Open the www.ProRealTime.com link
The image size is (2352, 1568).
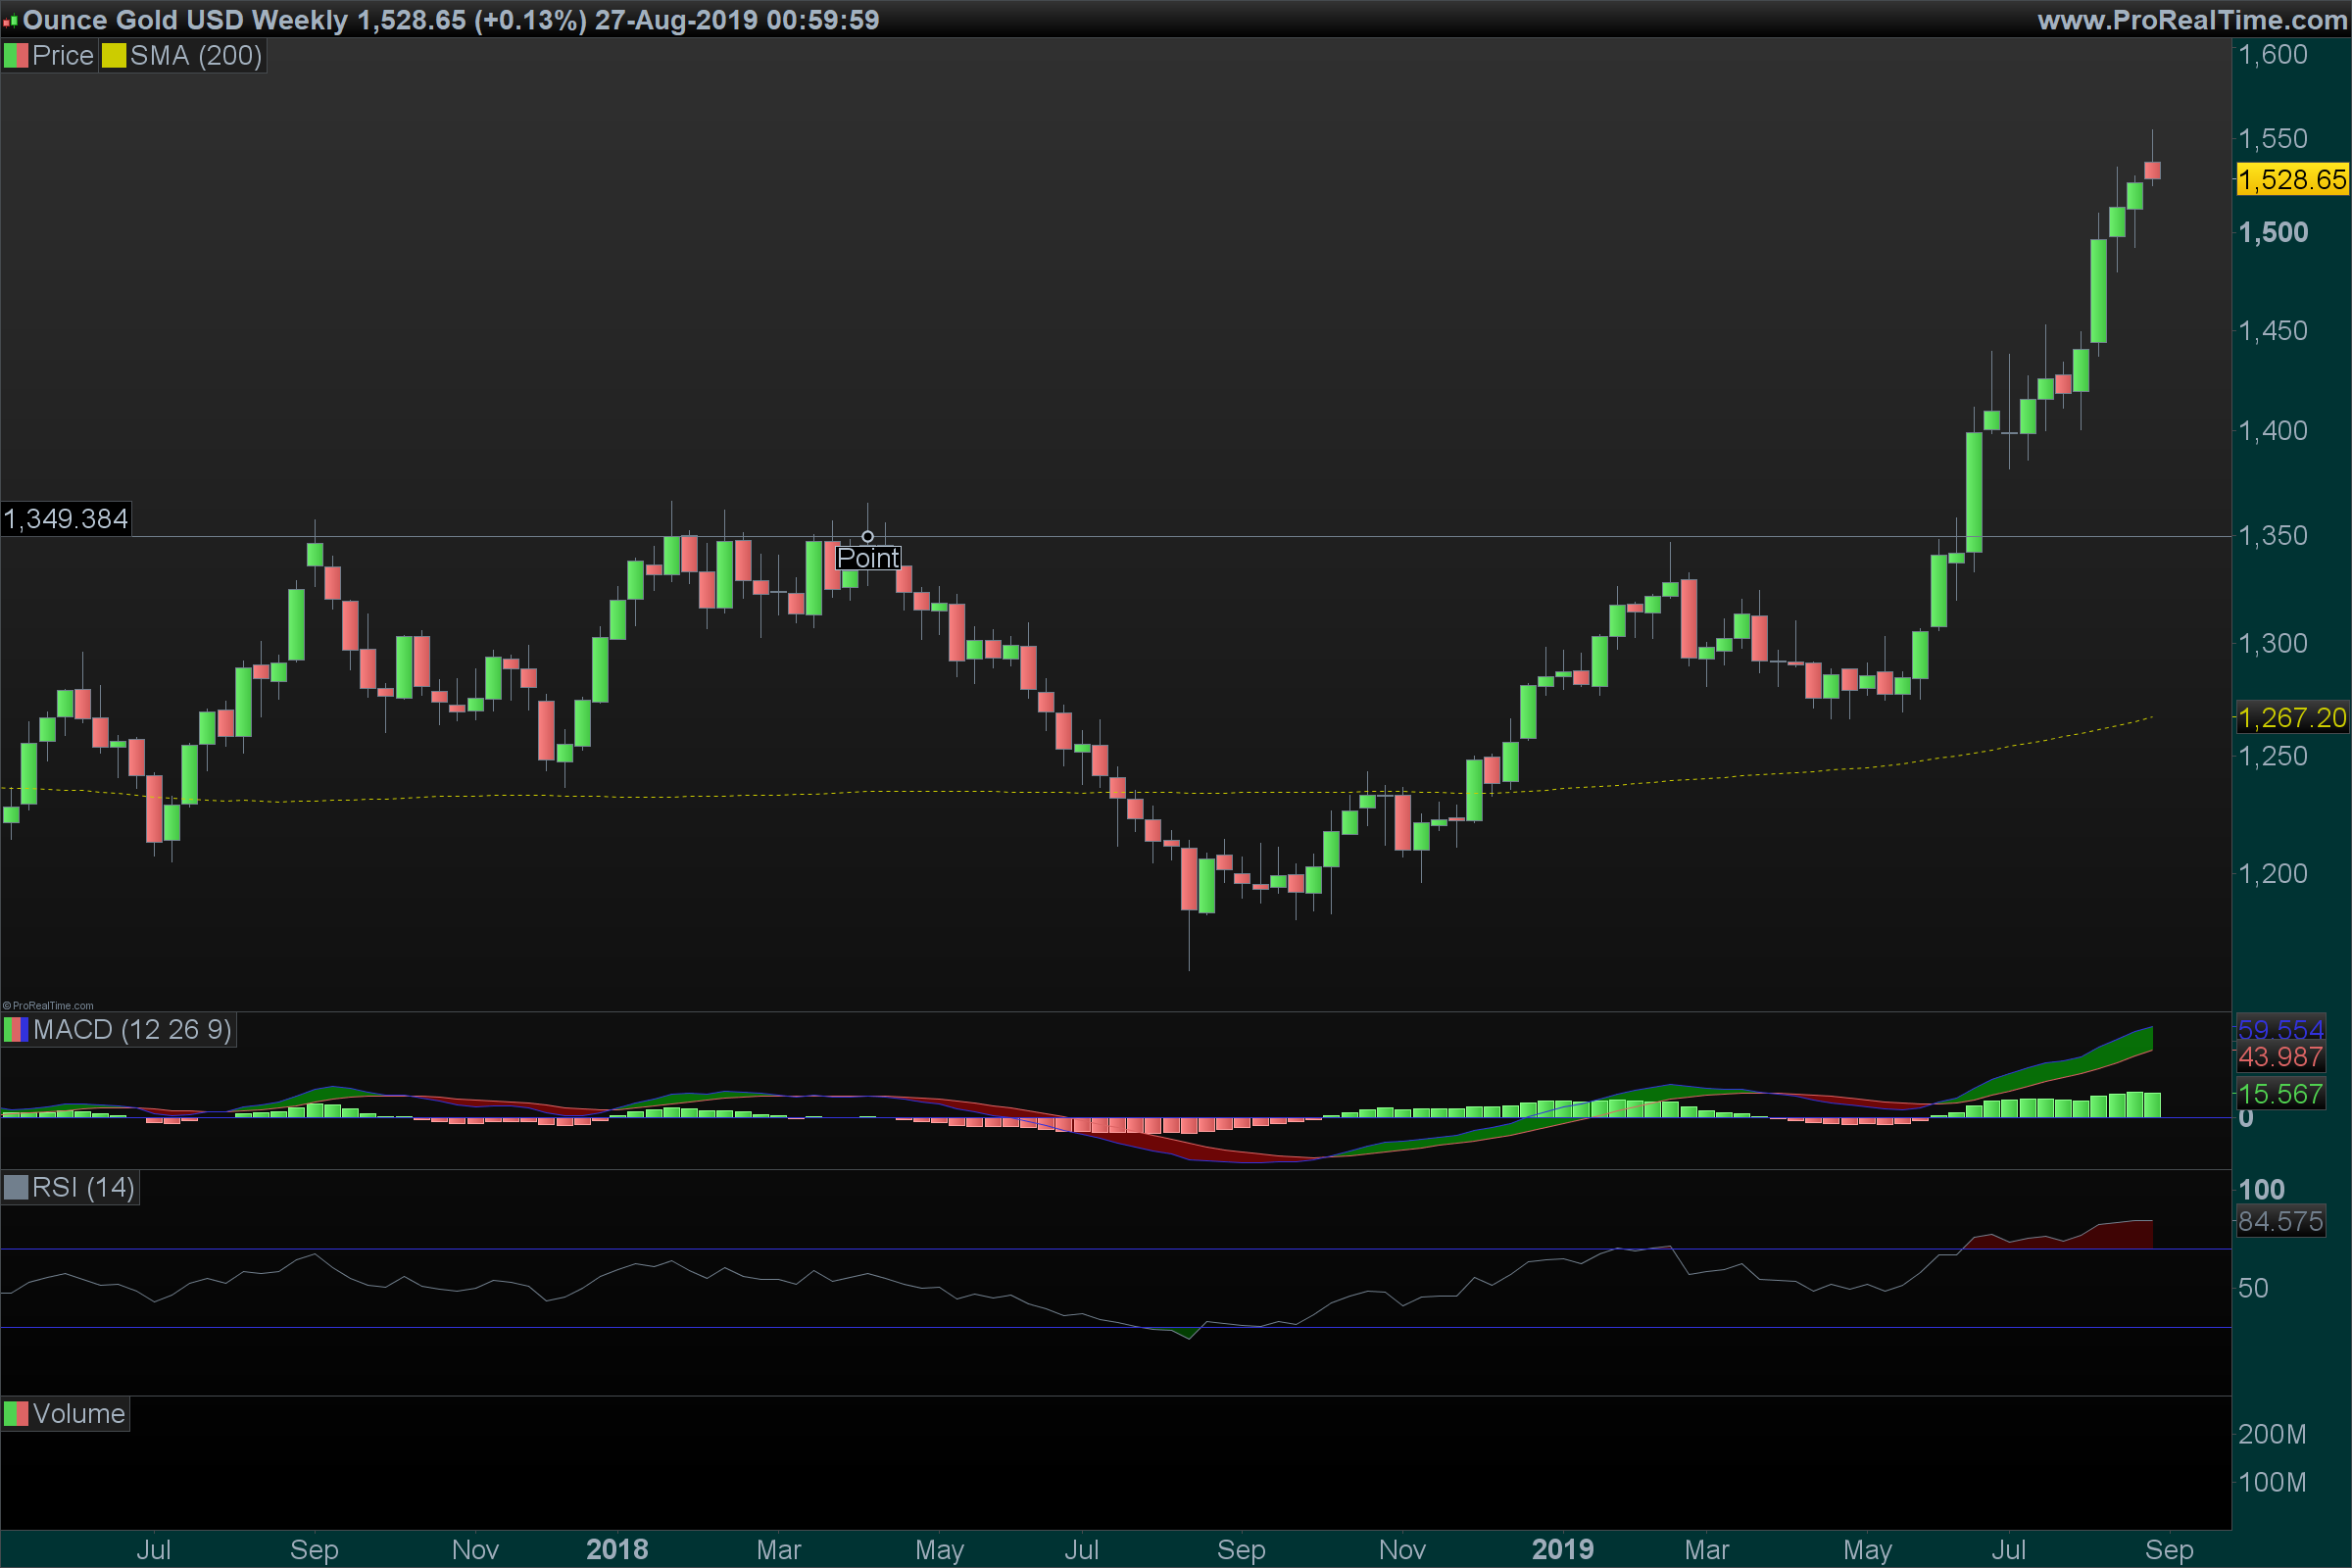coord(2191,20)
